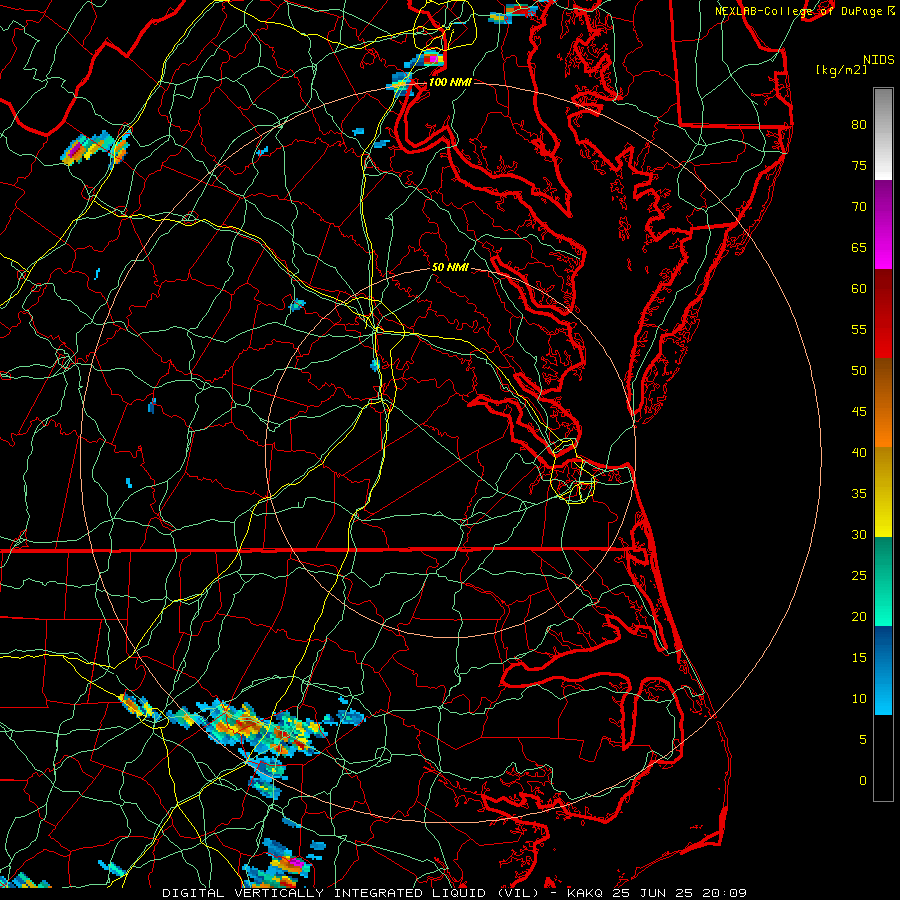
Task: Select the 40 value on the scale
Action: (859, 452)
